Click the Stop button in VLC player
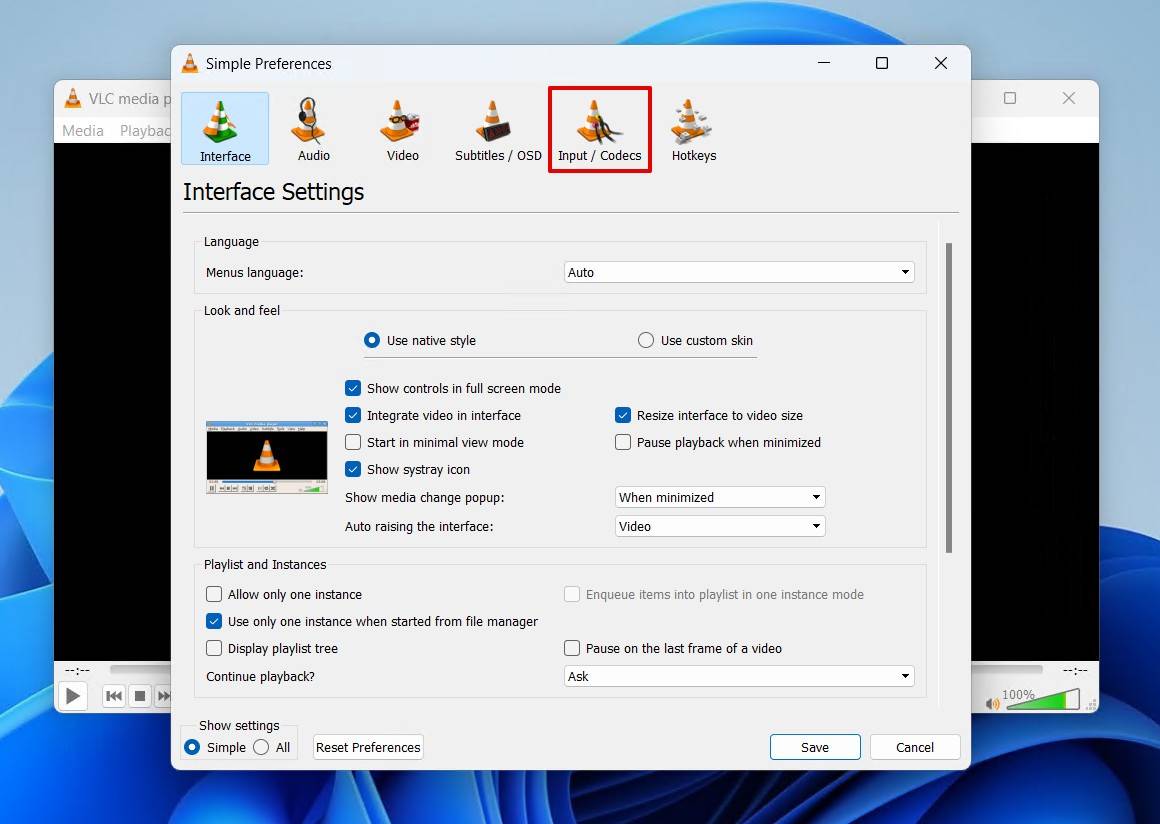This screenshot has height=824, width=1160. [140, 696]
